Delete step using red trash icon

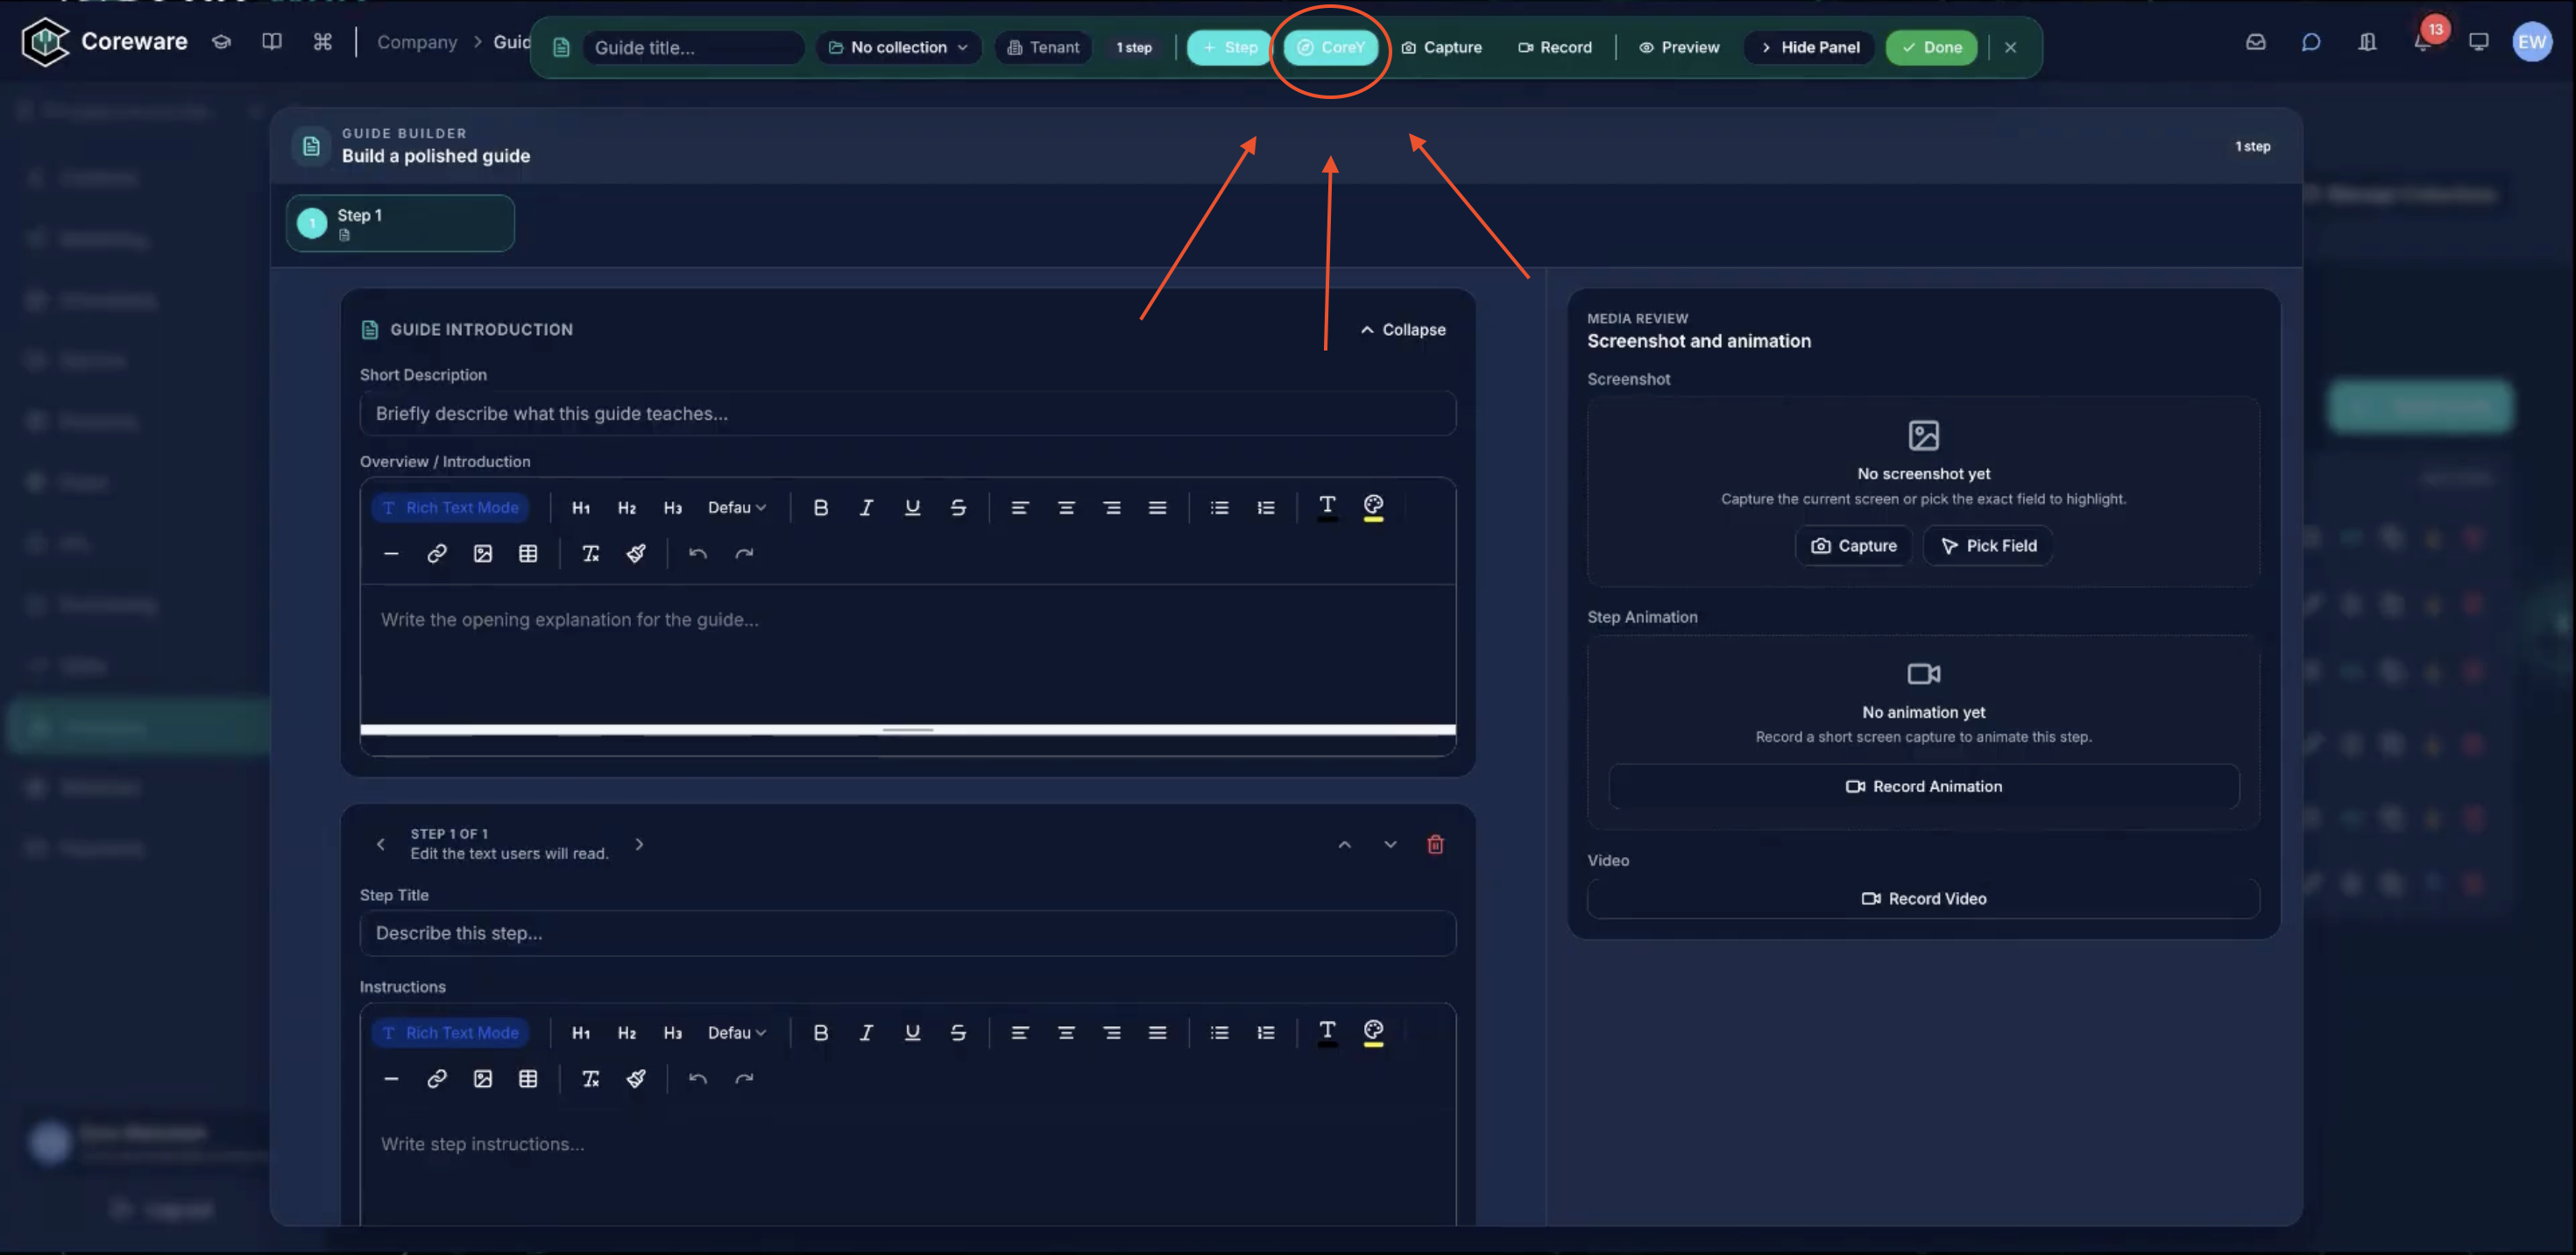click(1435, 845)
